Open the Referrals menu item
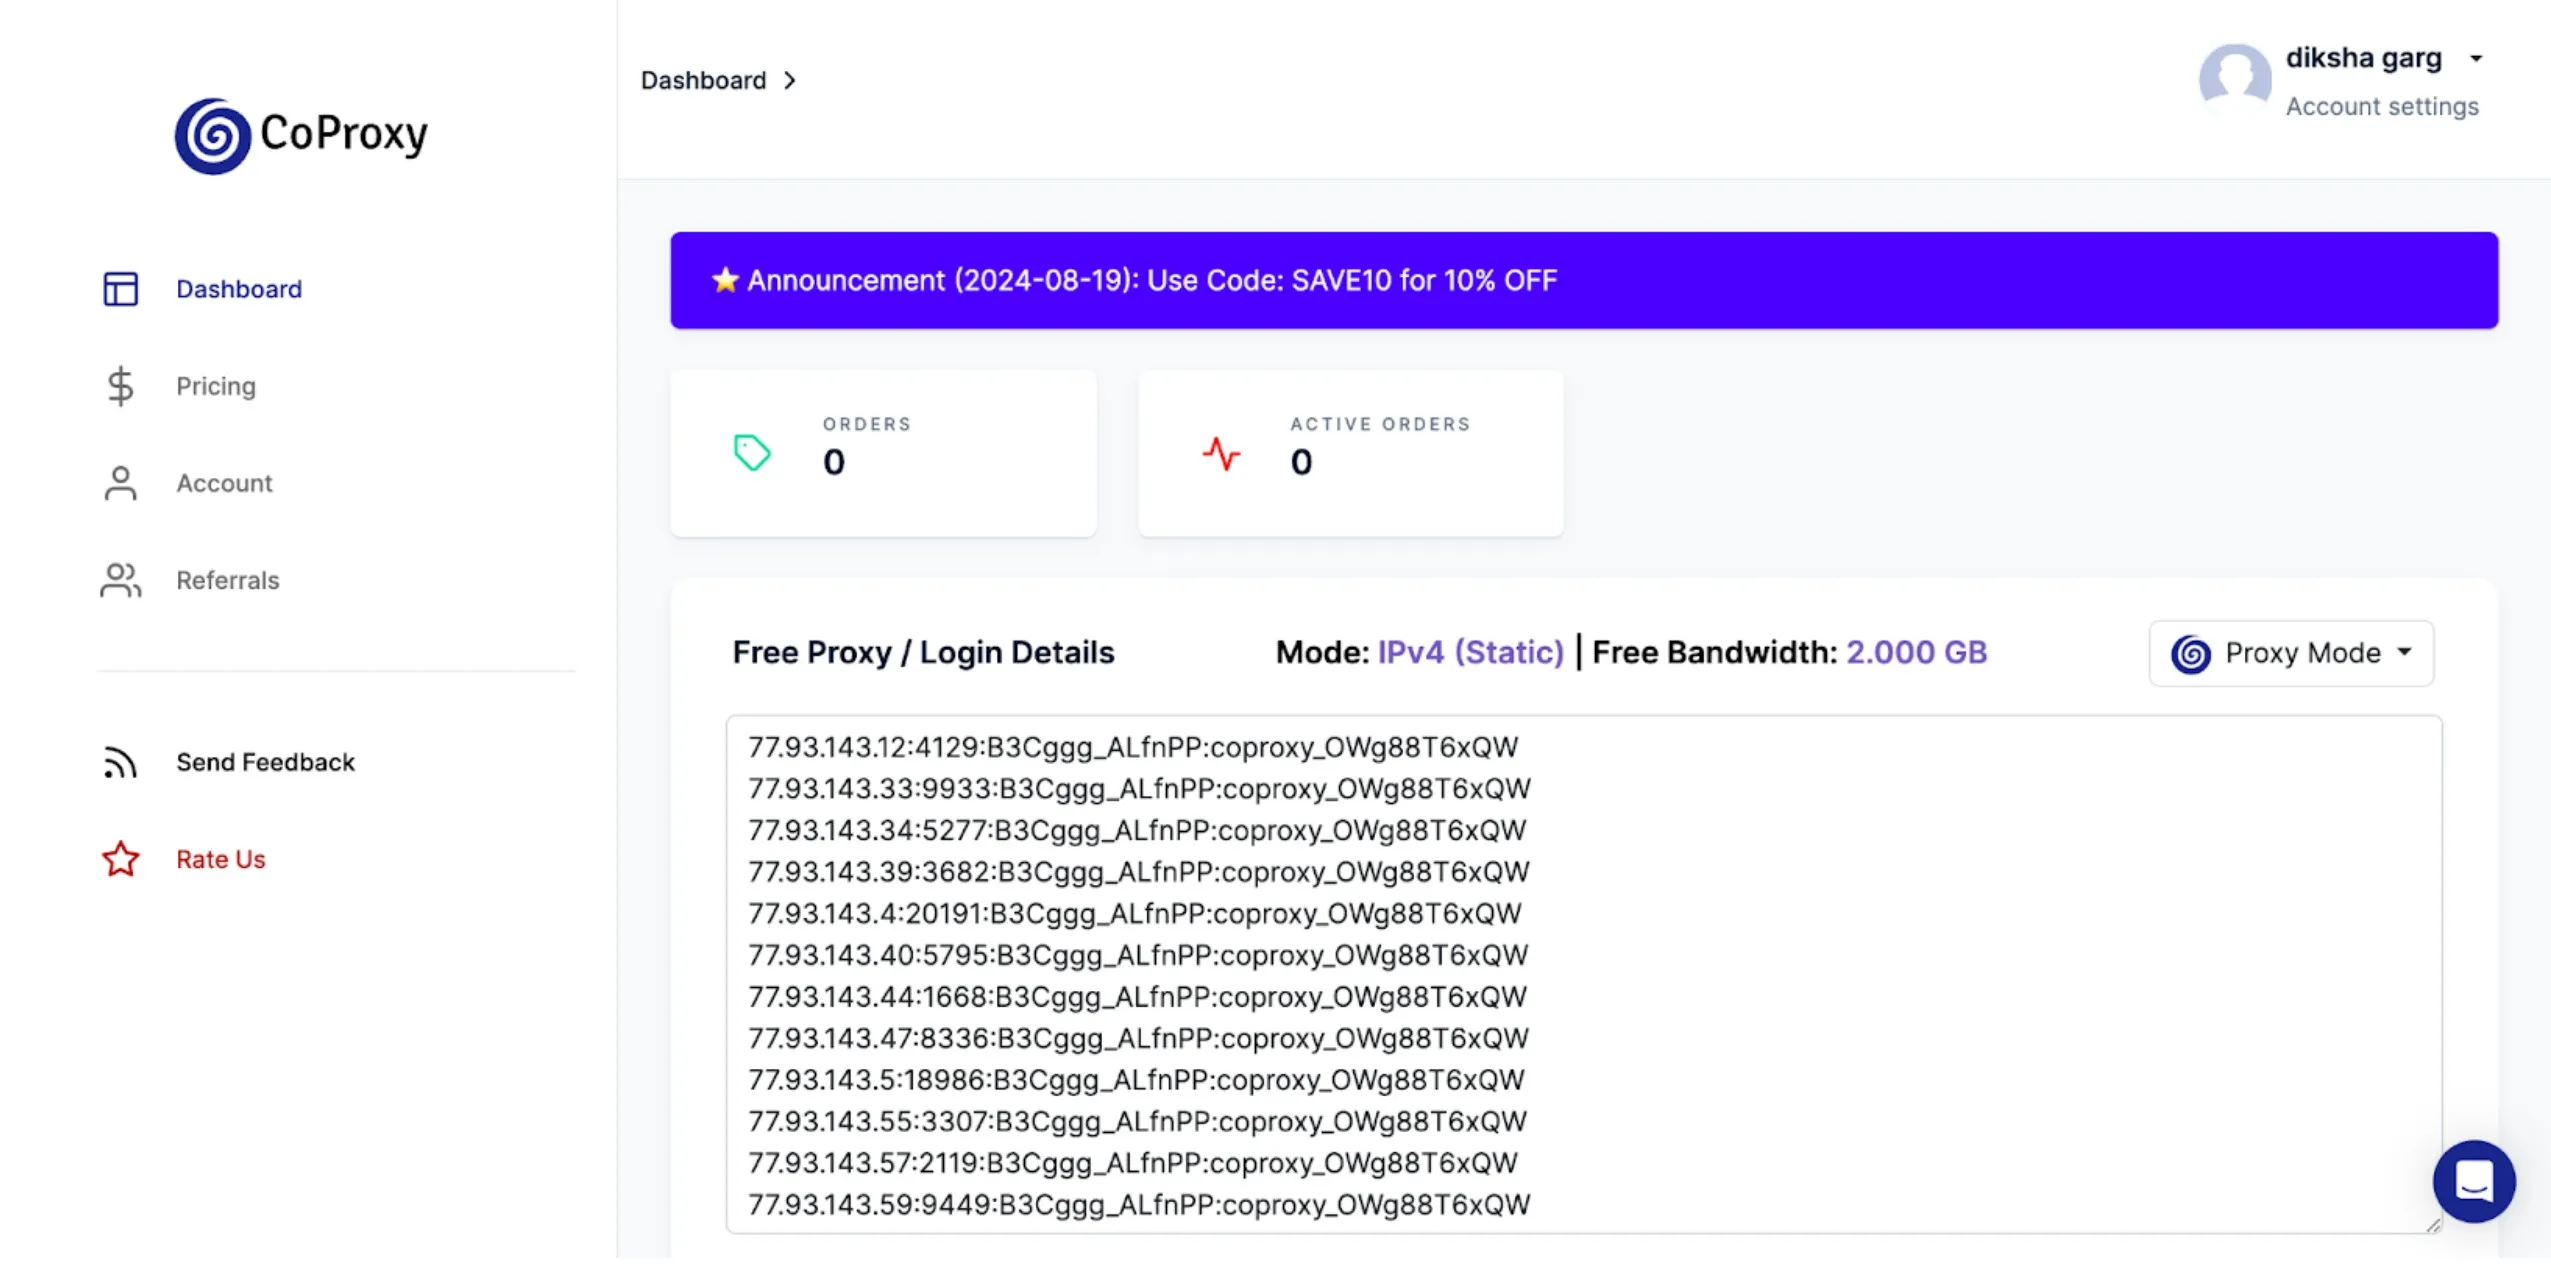The image size is (2551, 1274). (x=227, y=580)
